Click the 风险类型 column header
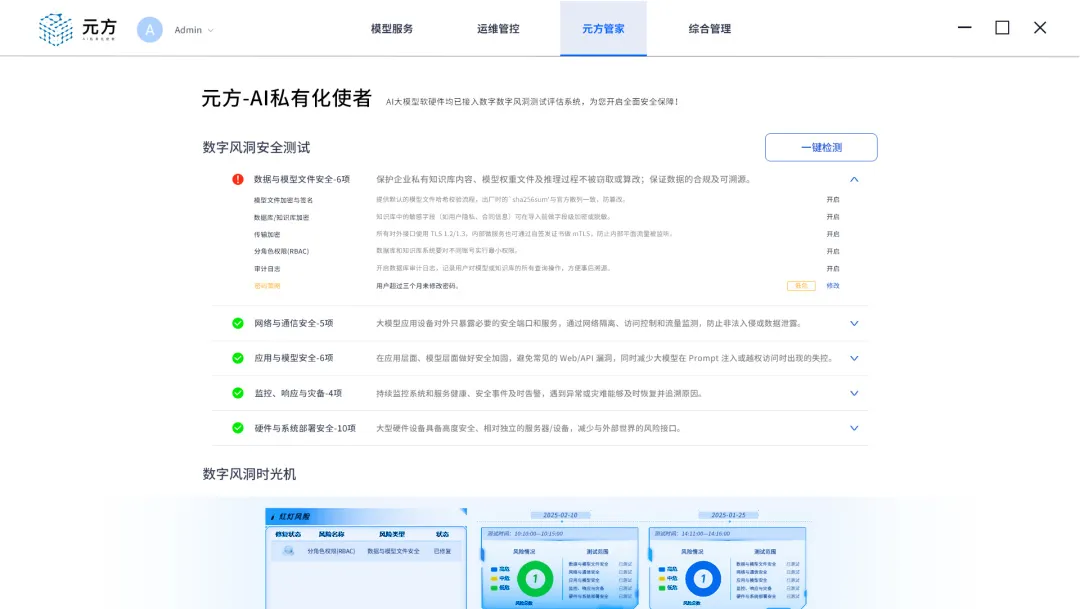The width and height of the screenshot is (1080, 609). click(392, 534)
